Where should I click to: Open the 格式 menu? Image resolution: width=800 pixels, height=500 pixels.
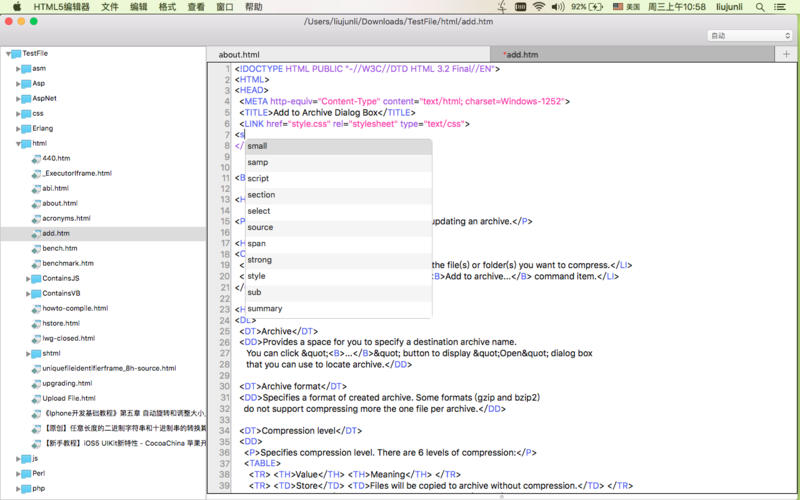tap(167, 7)
